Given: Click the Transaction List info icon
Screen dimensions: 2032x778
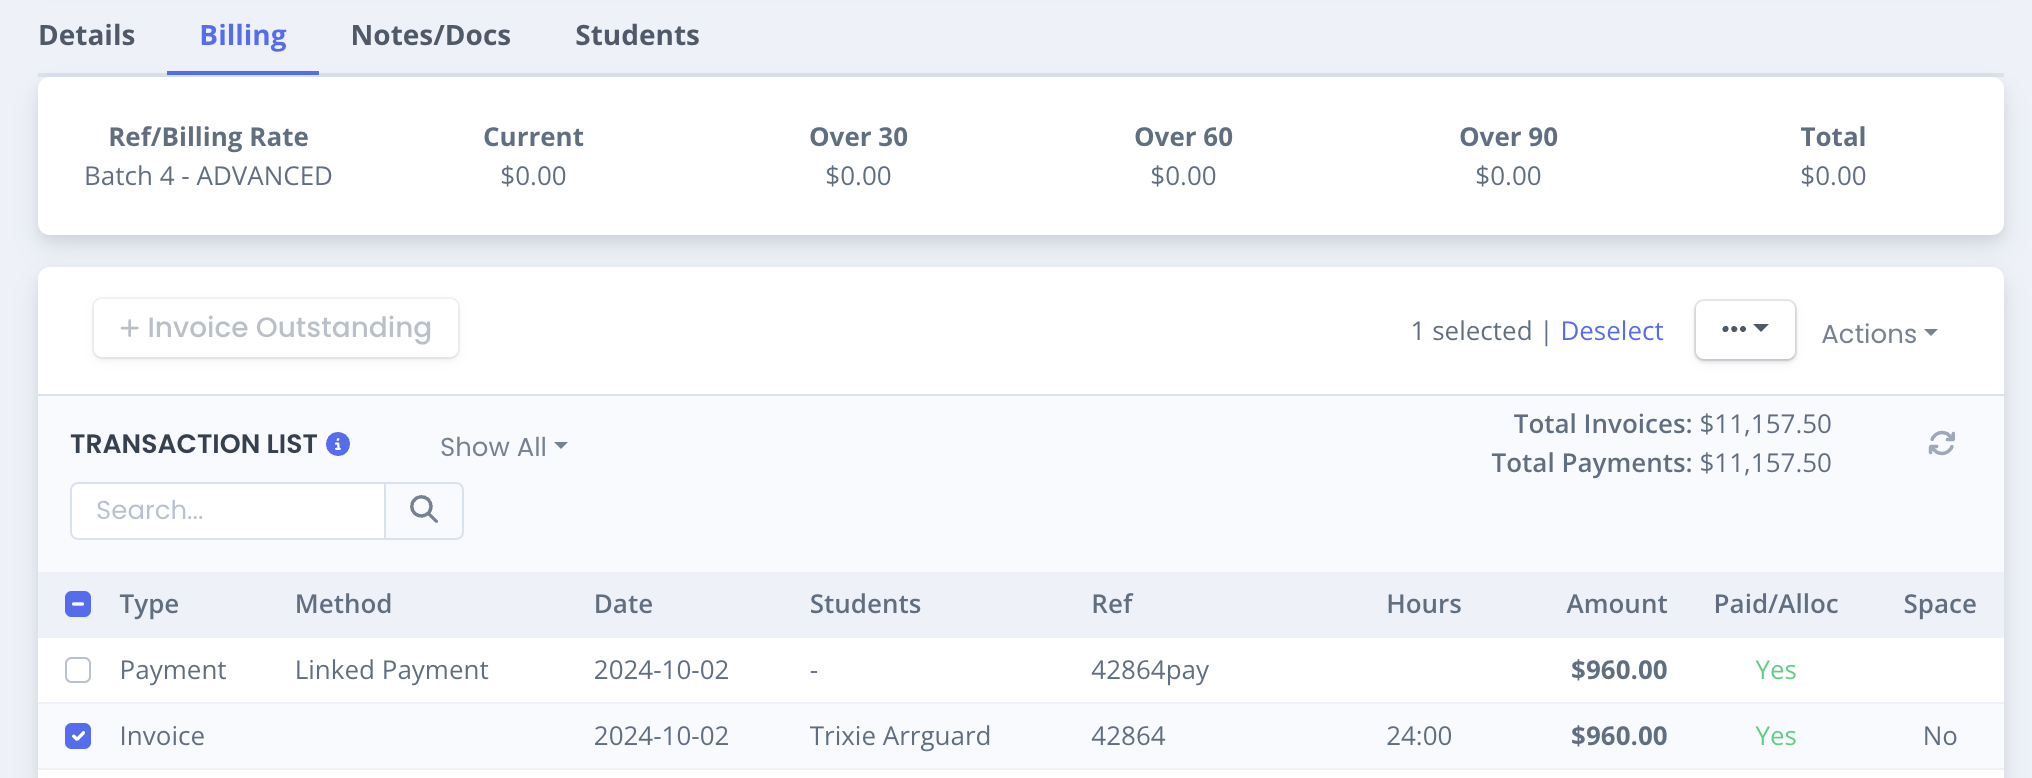Looking at the screenshot, I should coord(338,444).
